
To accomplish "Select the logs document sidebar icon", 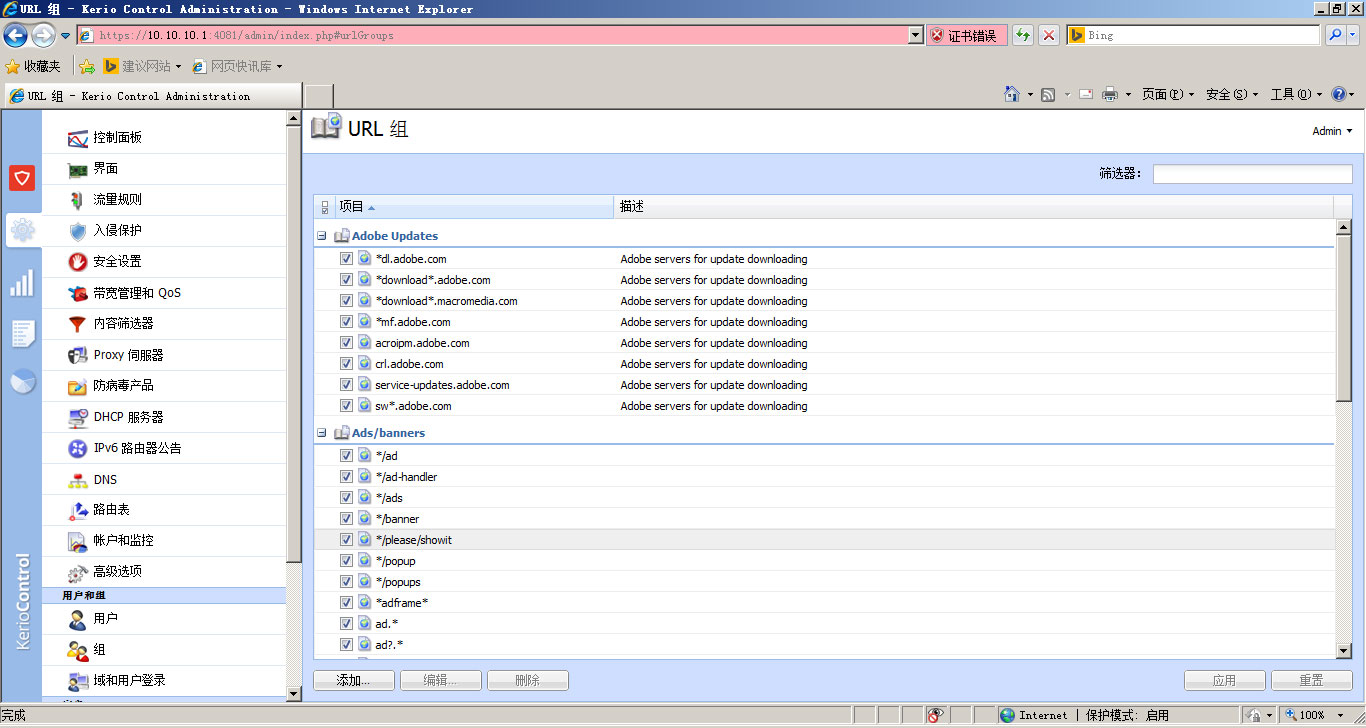I will (22, 334).
